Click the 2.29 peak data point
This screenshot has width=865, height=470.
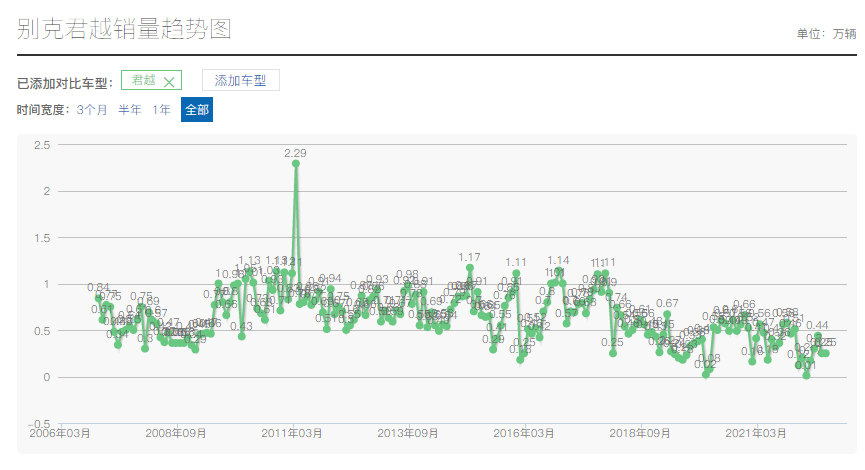pos(296,163)
